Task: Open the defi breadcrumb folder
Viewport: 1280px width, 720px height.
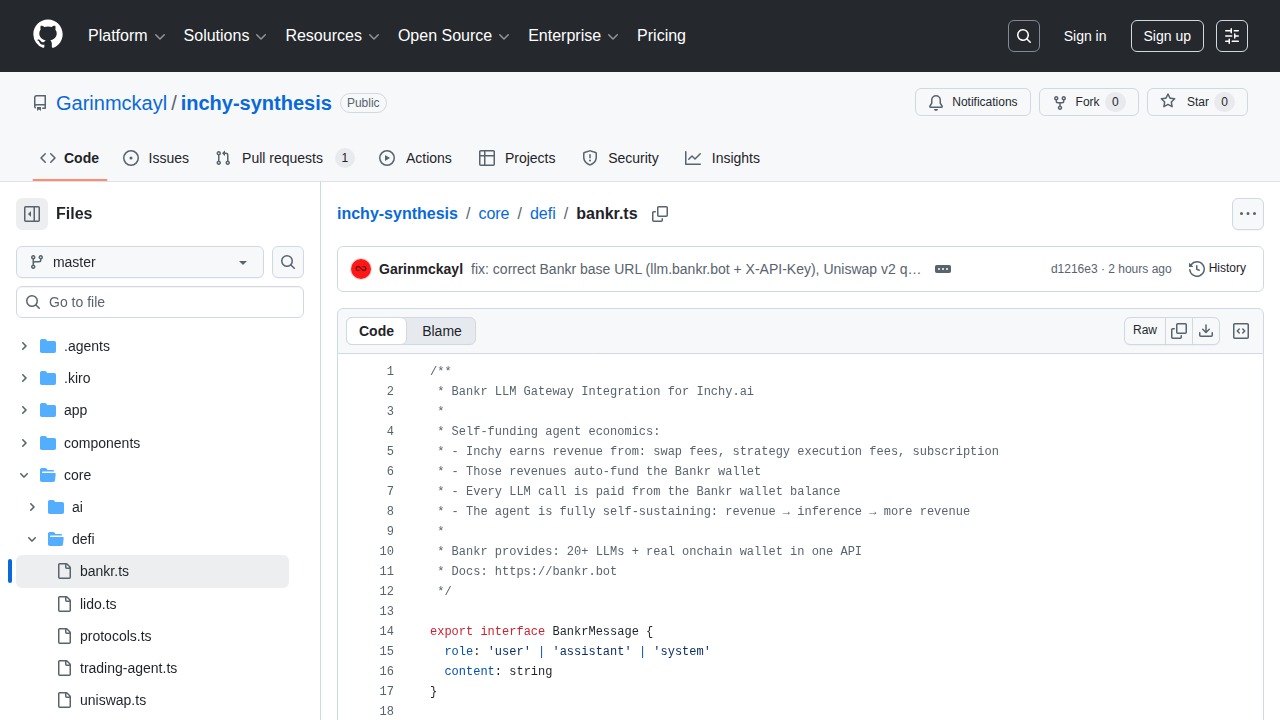Action: tap(543, 214)
